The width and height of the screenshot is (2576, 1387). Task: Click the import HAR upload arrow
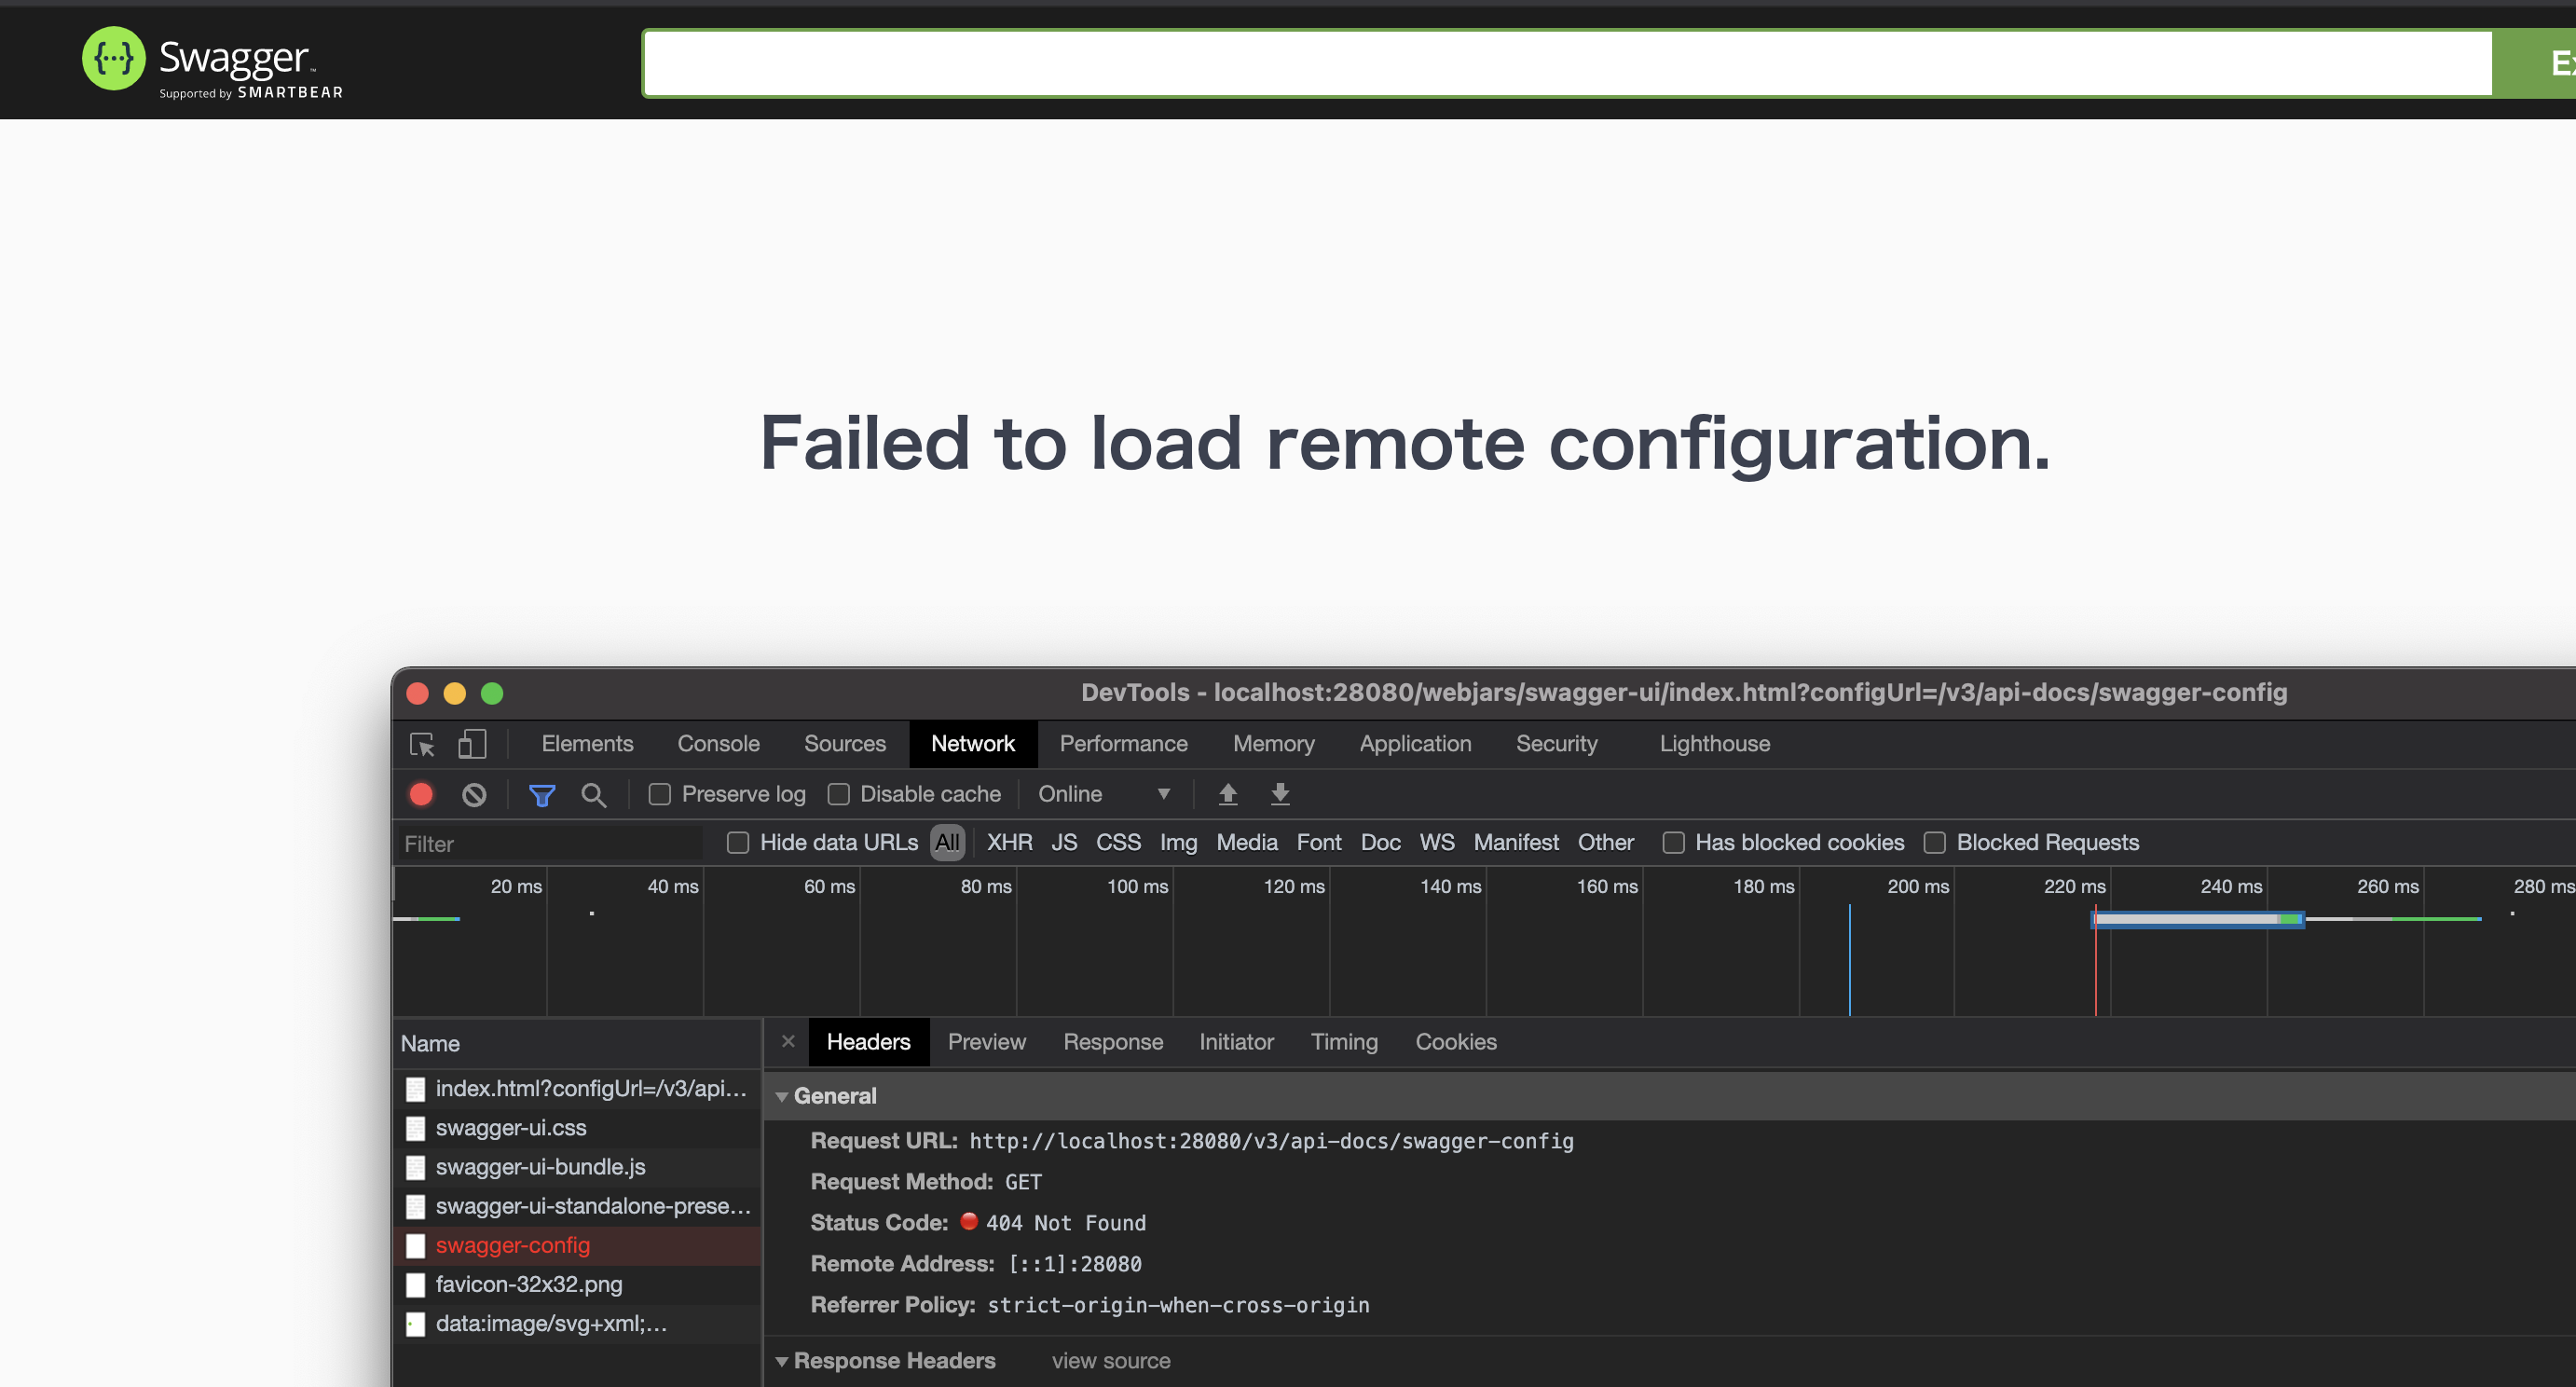point(1228,794)
